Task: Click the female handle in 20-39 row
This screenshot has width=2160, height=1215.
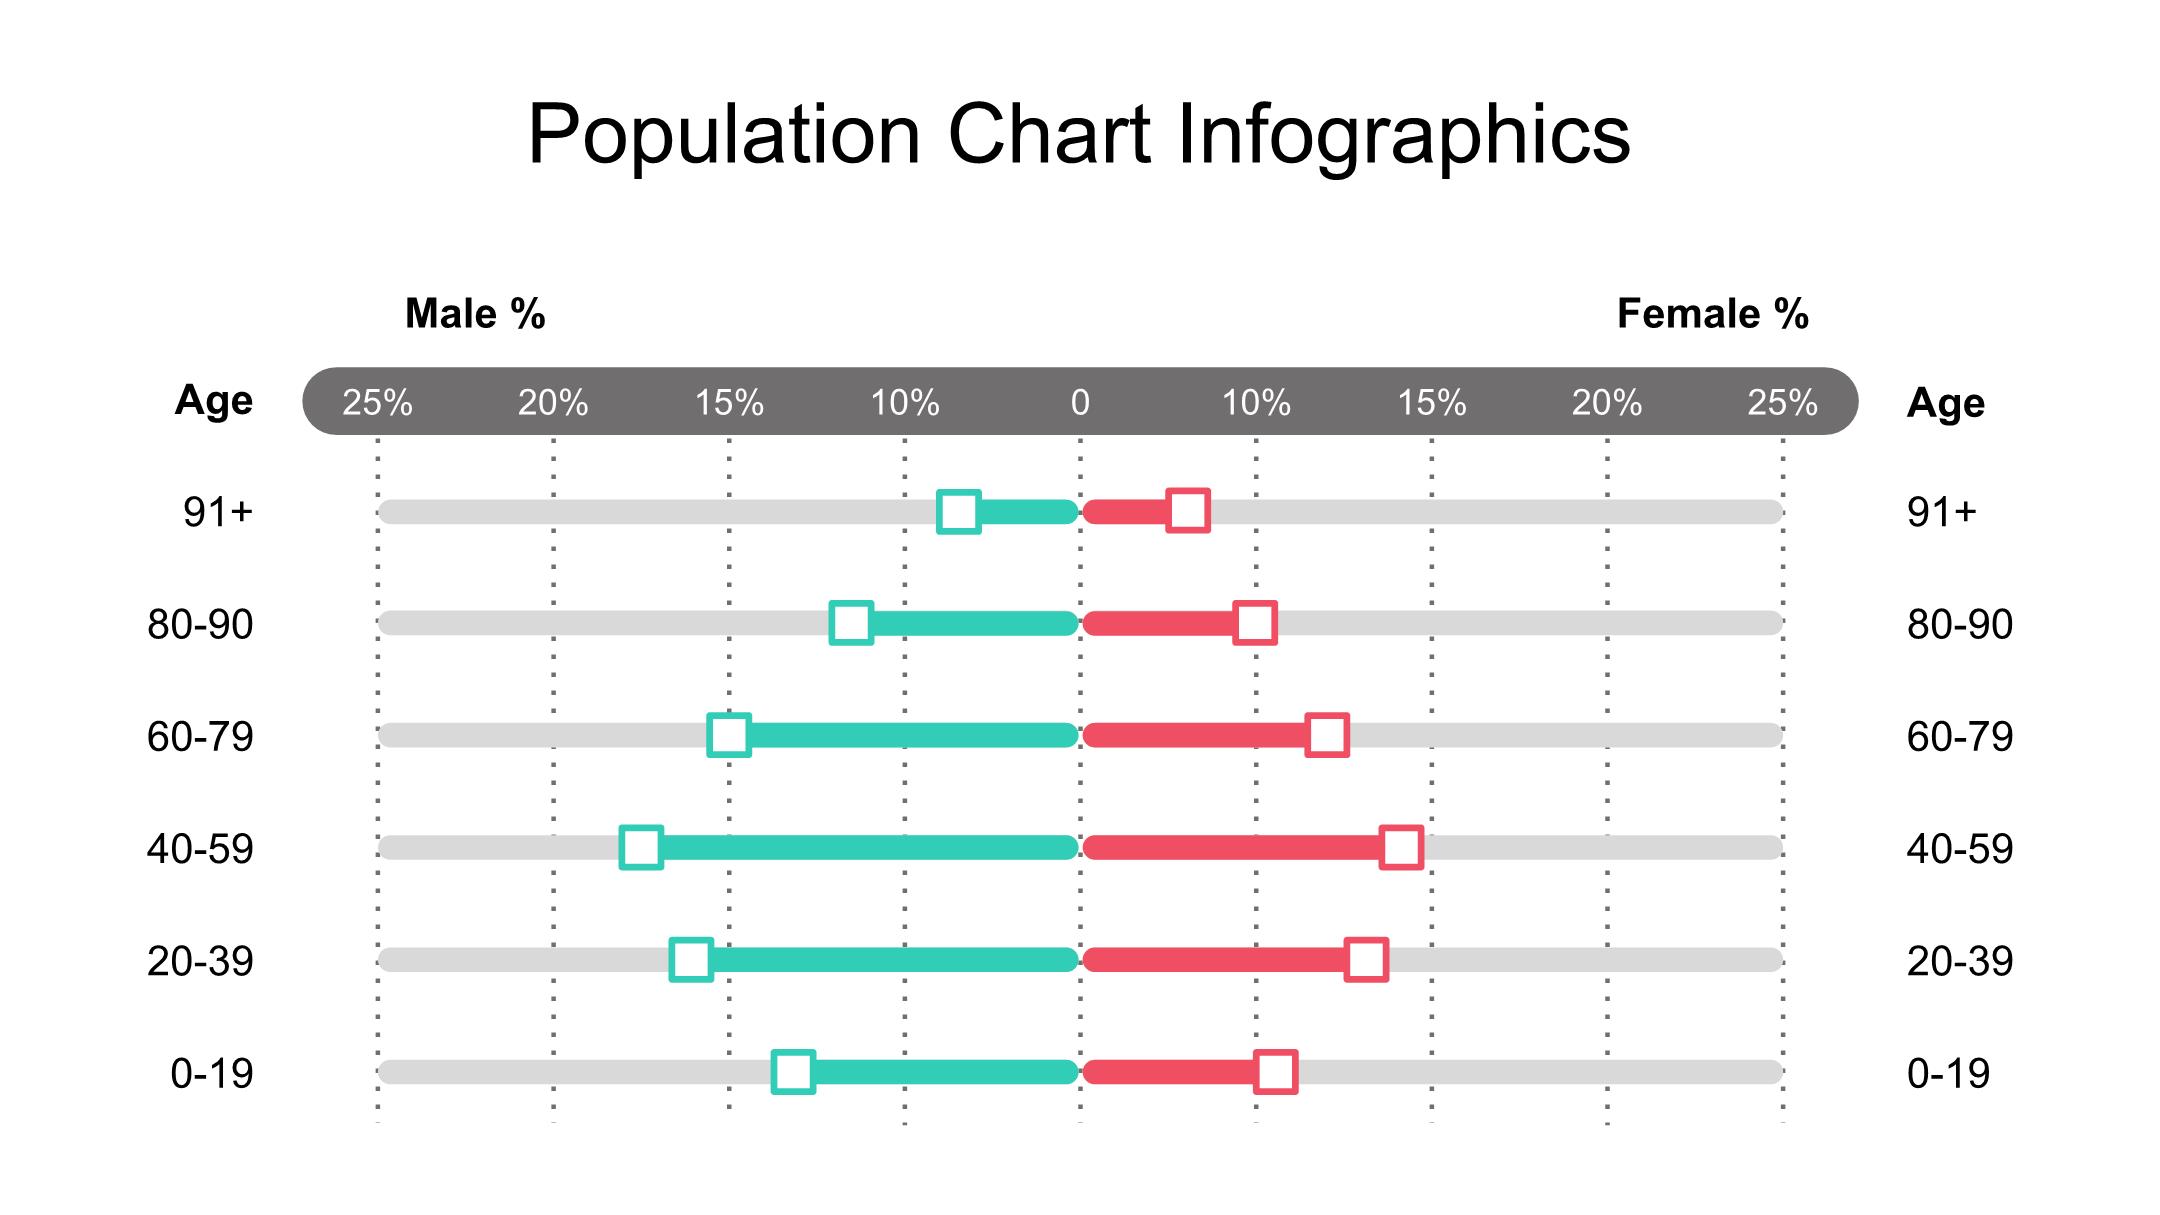Action: 1367,960
